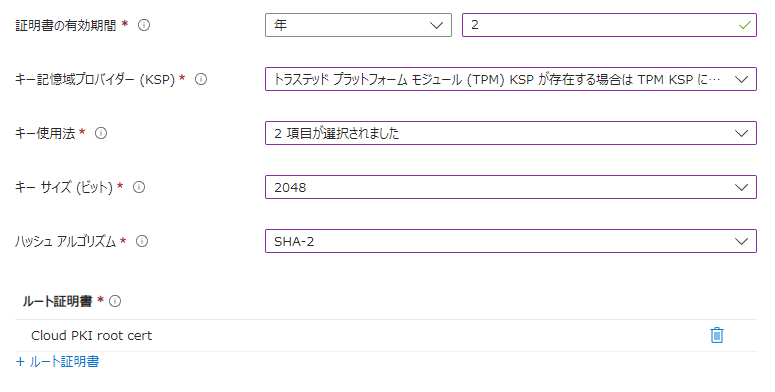Show info tooltip for キー記憶域プロバイダー (KSP)
The width and height of the screenshot is (775, 392).
click(201, 79)
